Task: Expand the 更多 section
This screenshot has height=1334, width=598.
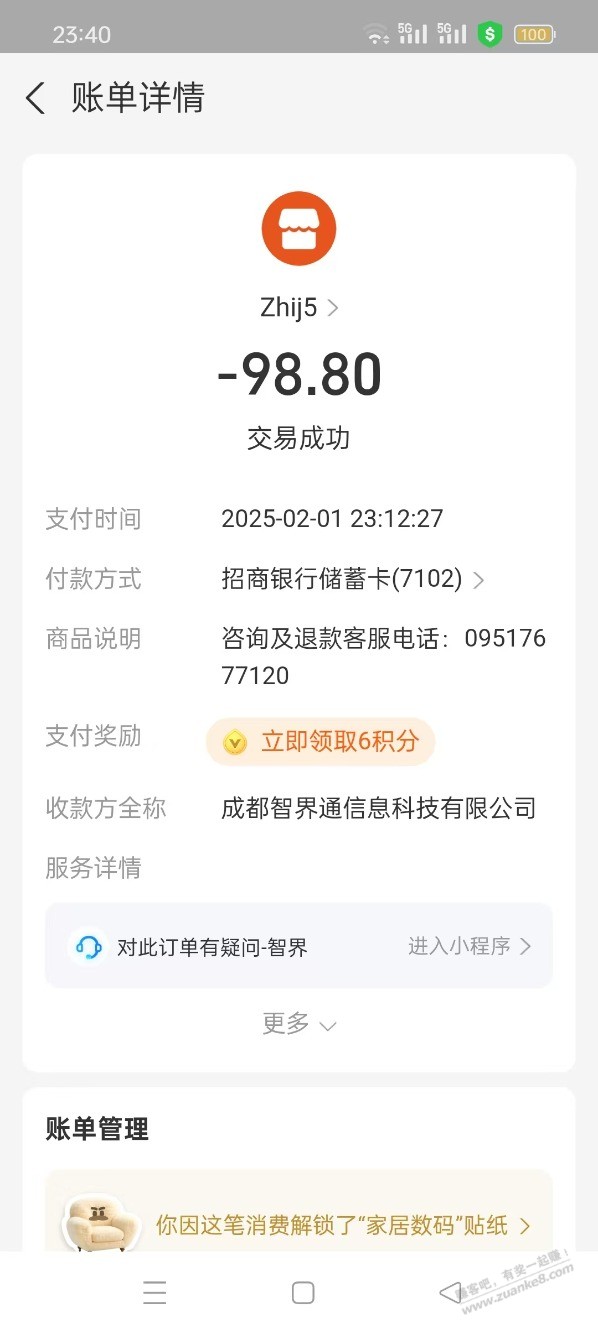Action: 299,1023
